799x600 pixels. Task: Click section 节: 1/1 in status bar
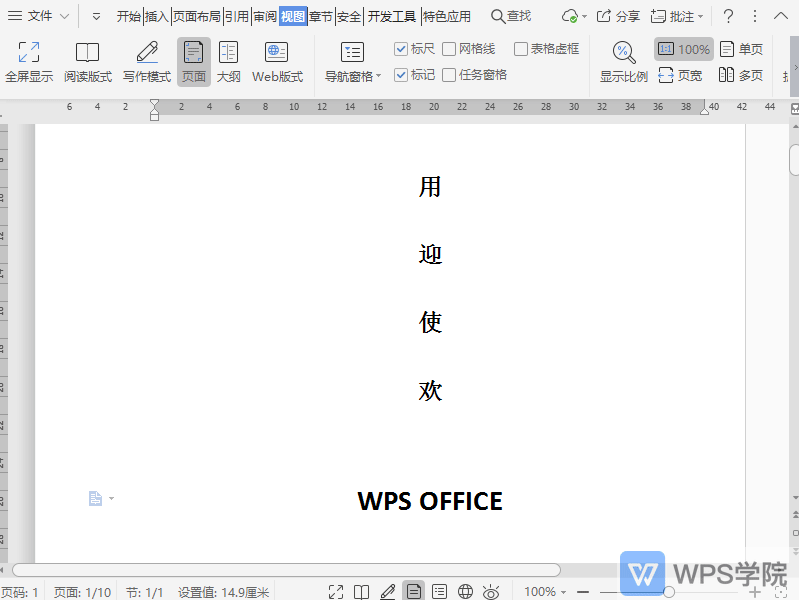(x=144, y=592)
